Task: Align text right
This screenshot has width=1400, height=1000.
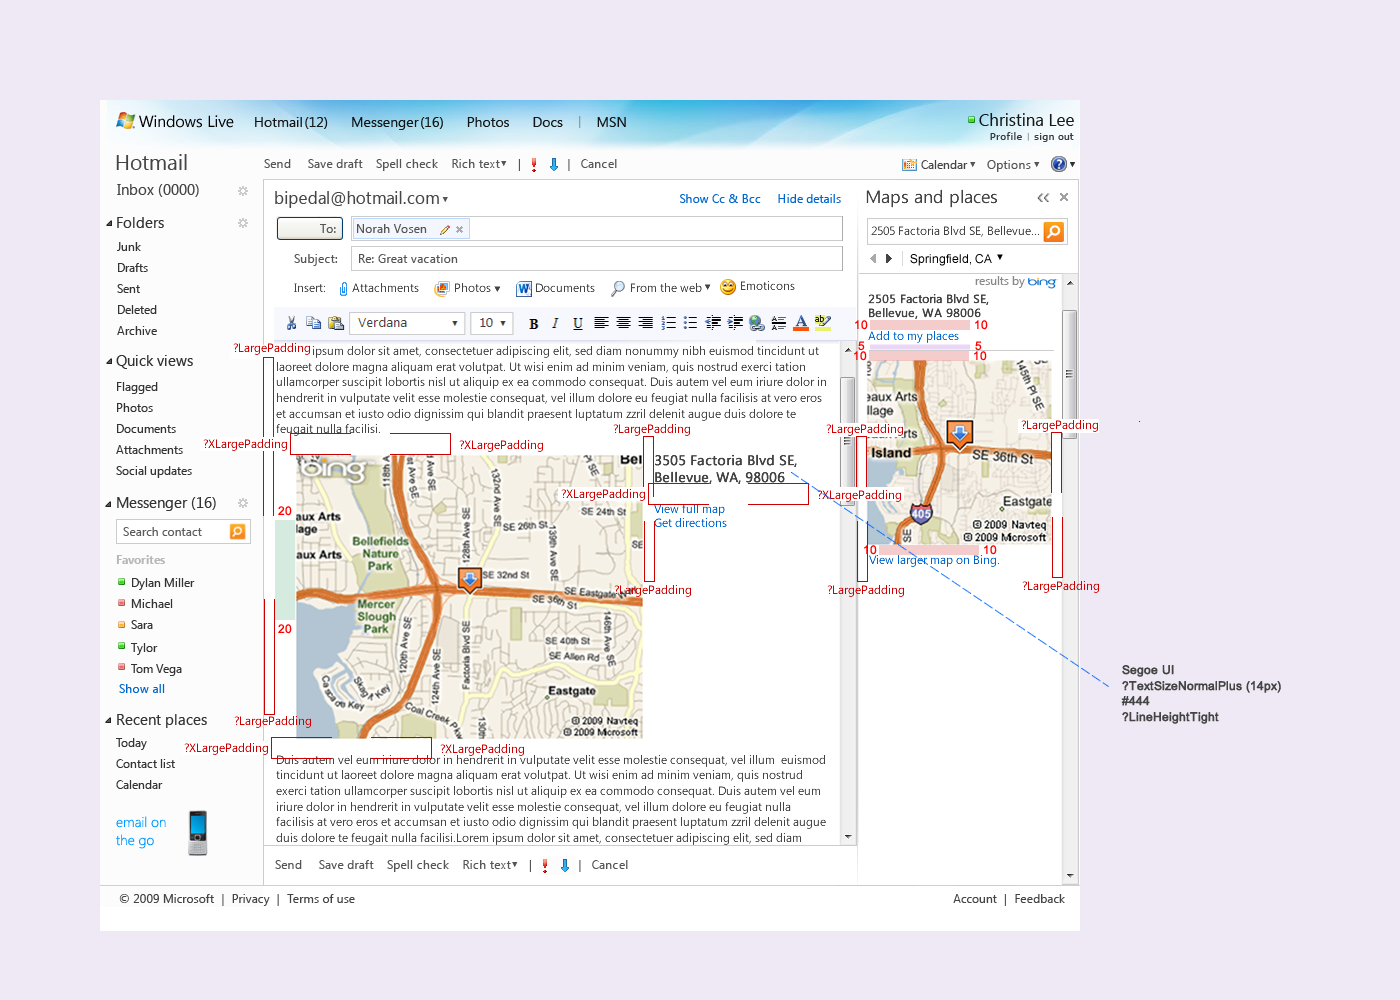Action: [645, 323]
